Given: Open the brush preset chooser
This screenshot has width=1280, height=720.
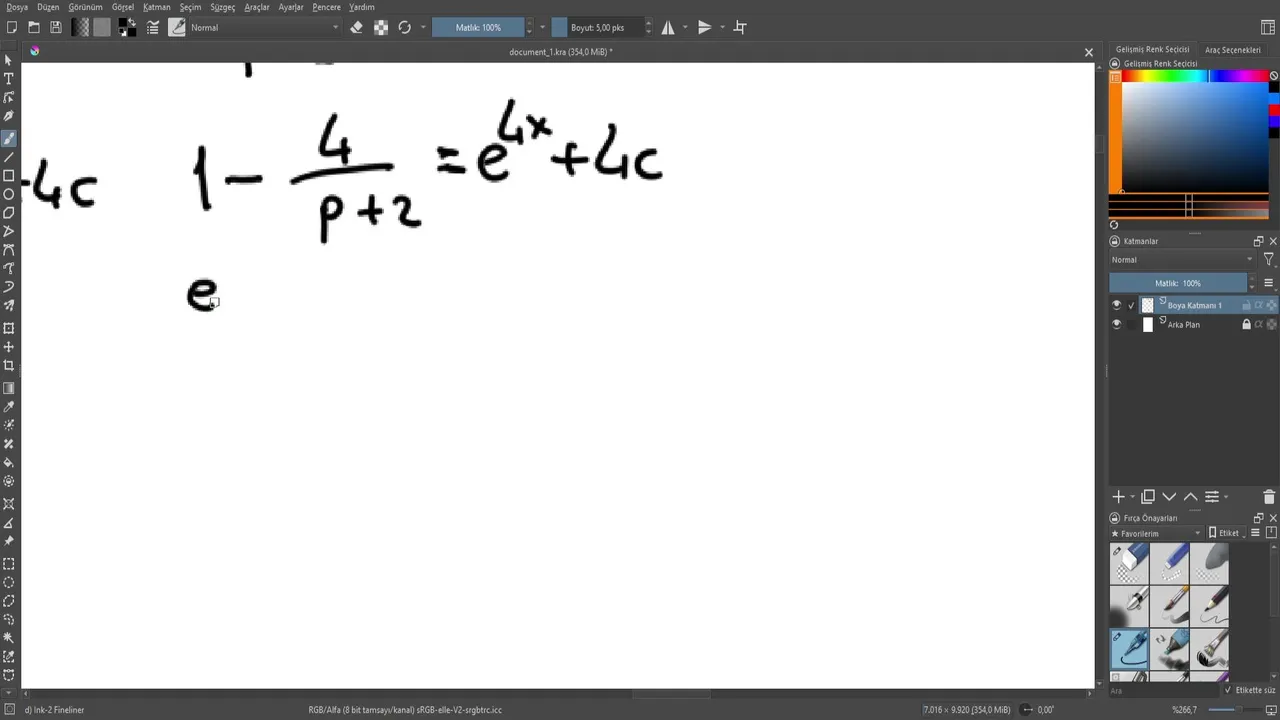Looking at the screenshot, I should pyautogui.click(x=177, y=27).
